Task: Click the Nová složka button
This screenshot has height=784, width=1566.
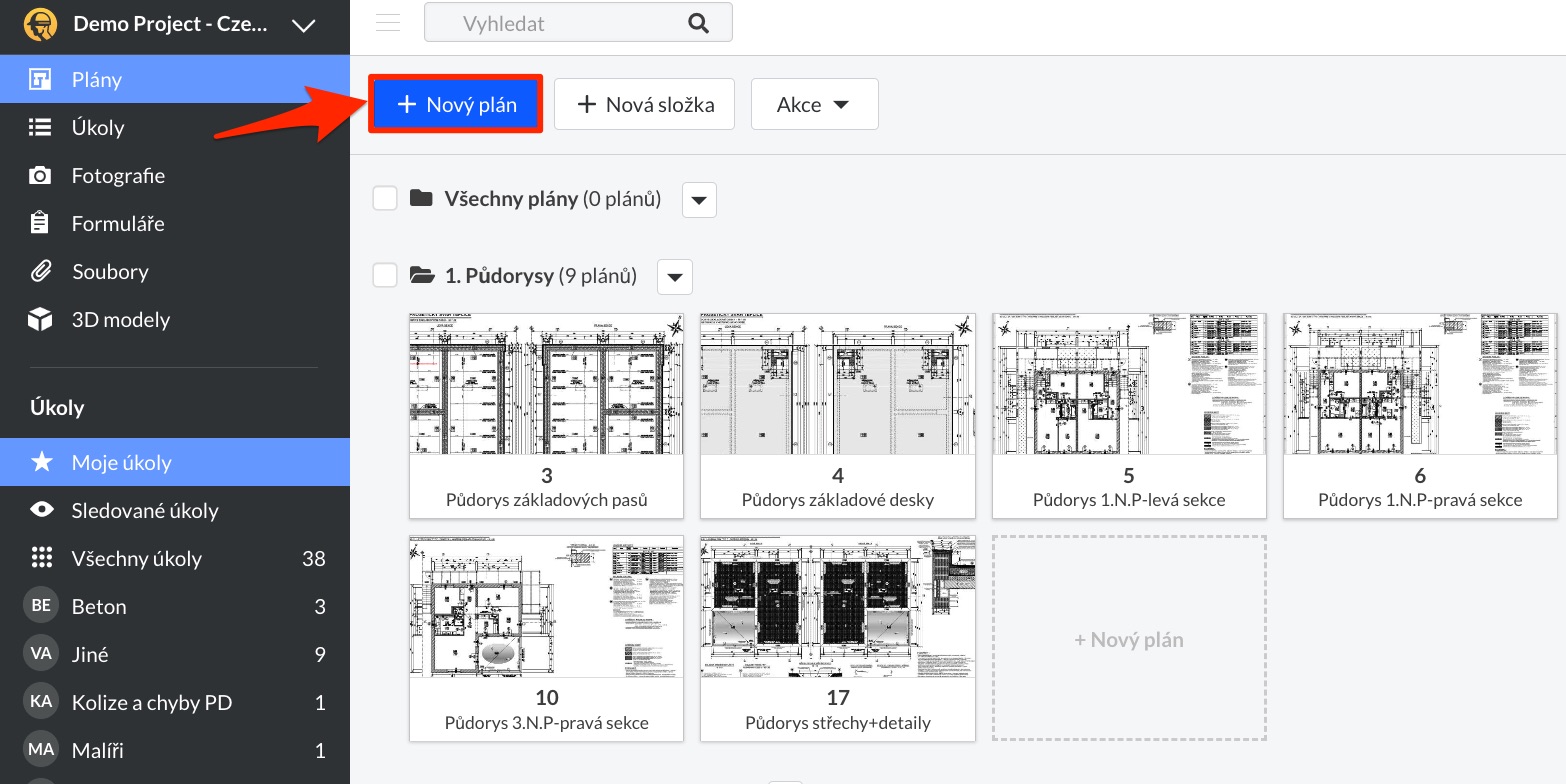Action: coord(645,104)
